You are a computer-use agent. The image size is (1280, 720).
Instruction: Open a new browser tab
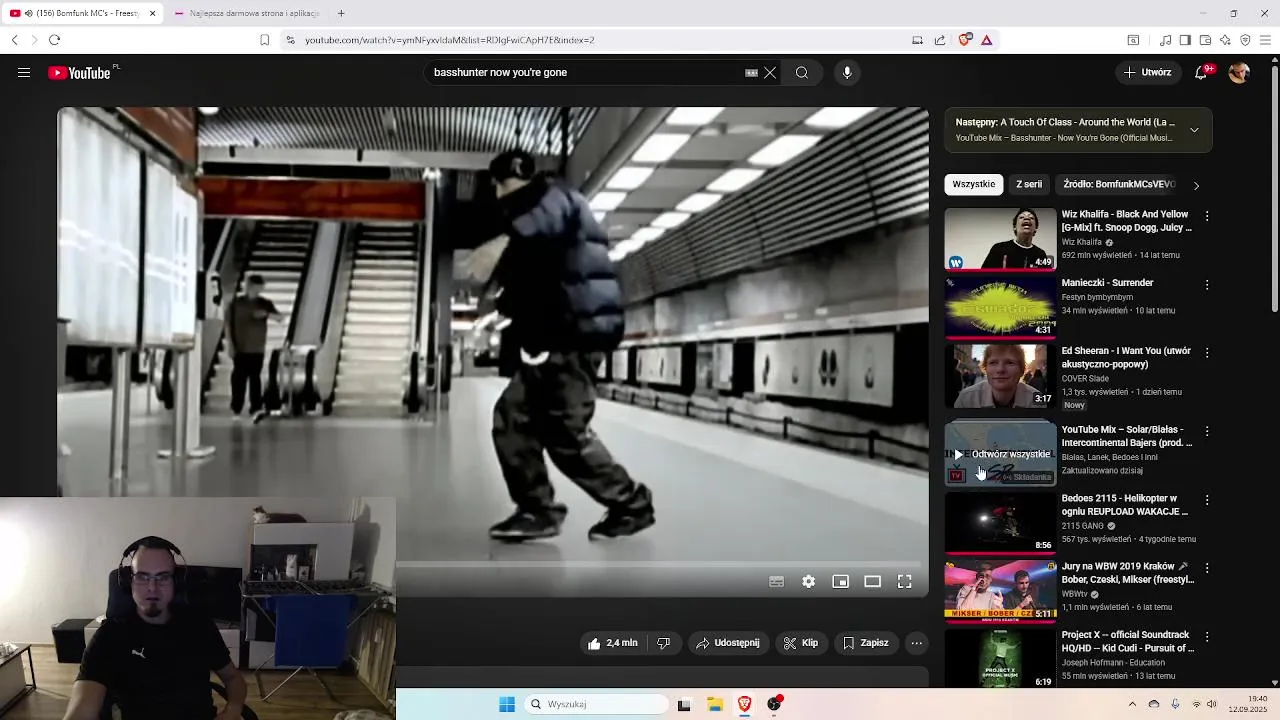pyautogui.click(x=341, y=13)
